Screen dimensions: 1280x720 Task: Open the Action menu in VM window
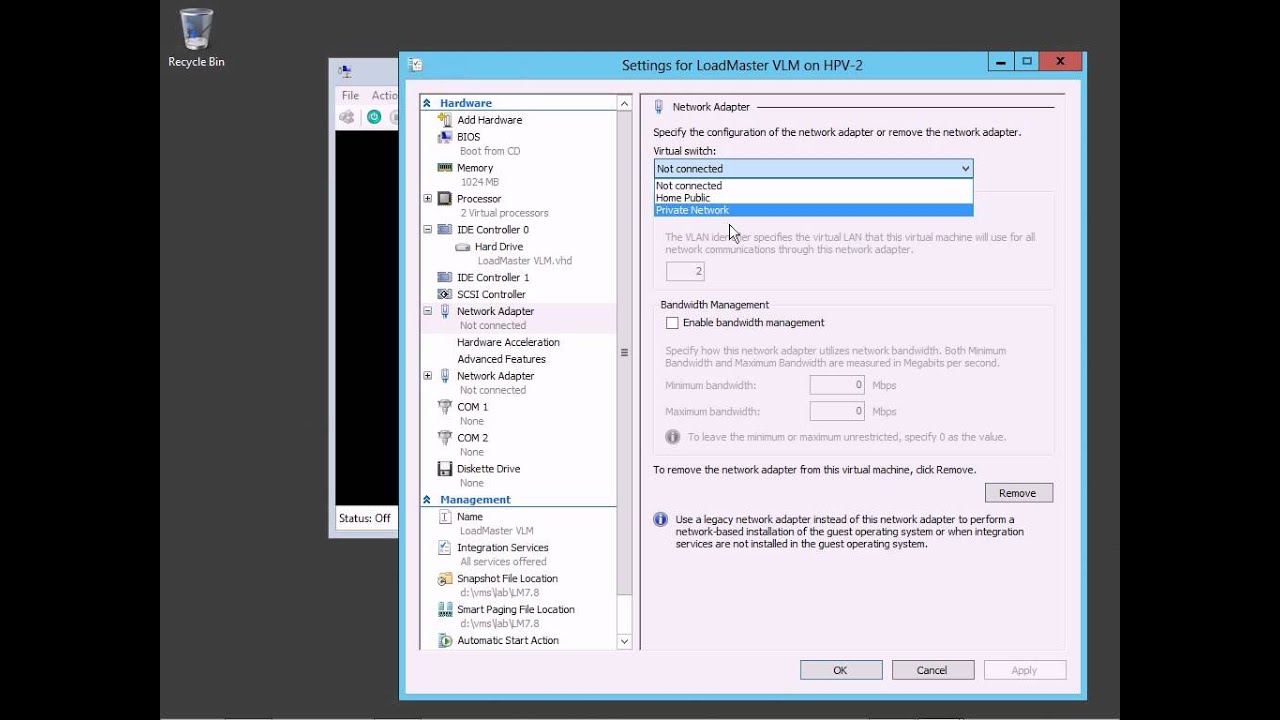click(x=384, y=96)
